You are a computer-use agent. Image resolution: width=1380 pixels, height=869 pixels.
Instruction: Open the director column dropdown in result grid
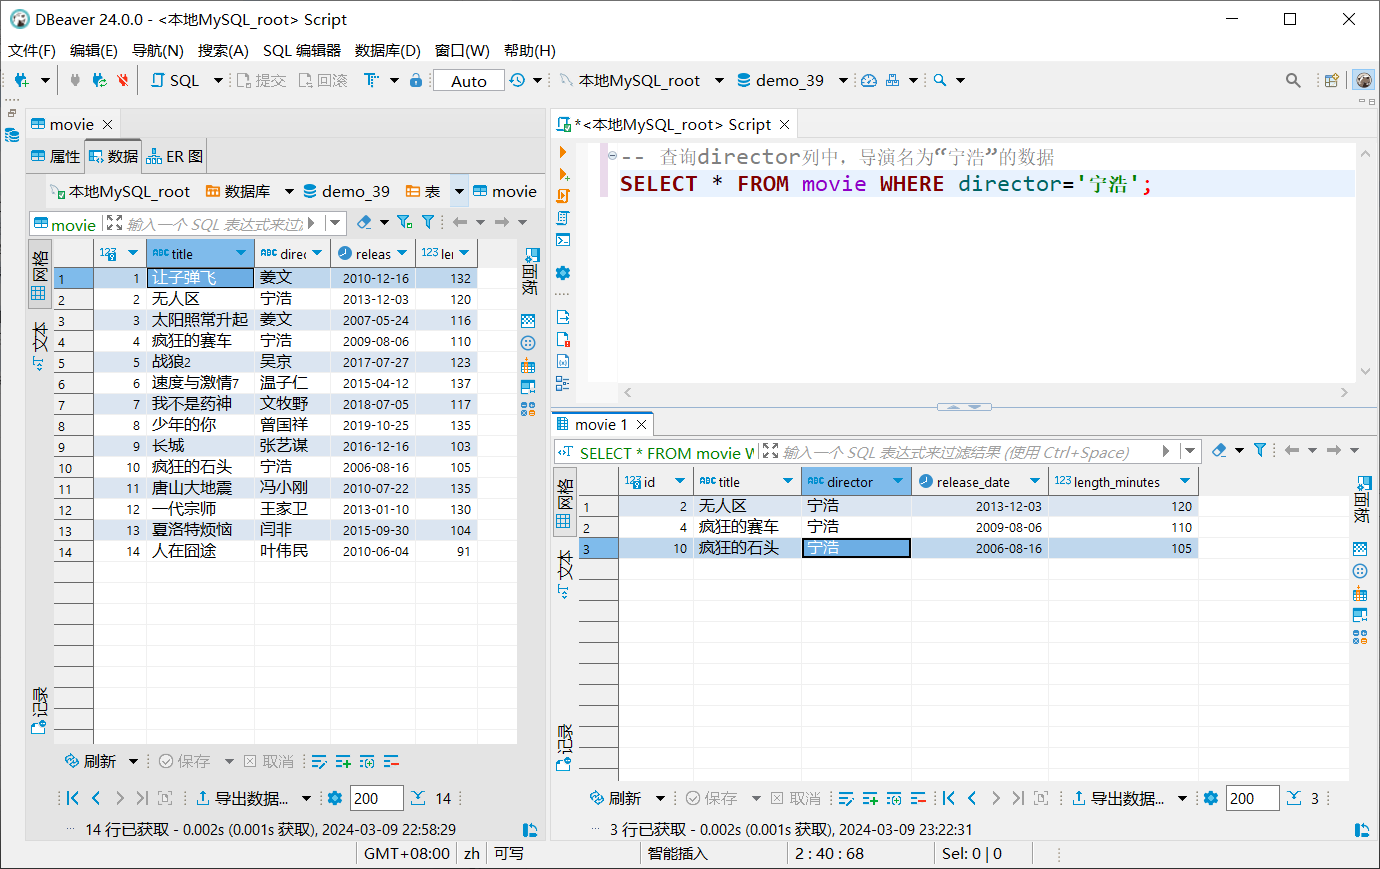(897, 481)
